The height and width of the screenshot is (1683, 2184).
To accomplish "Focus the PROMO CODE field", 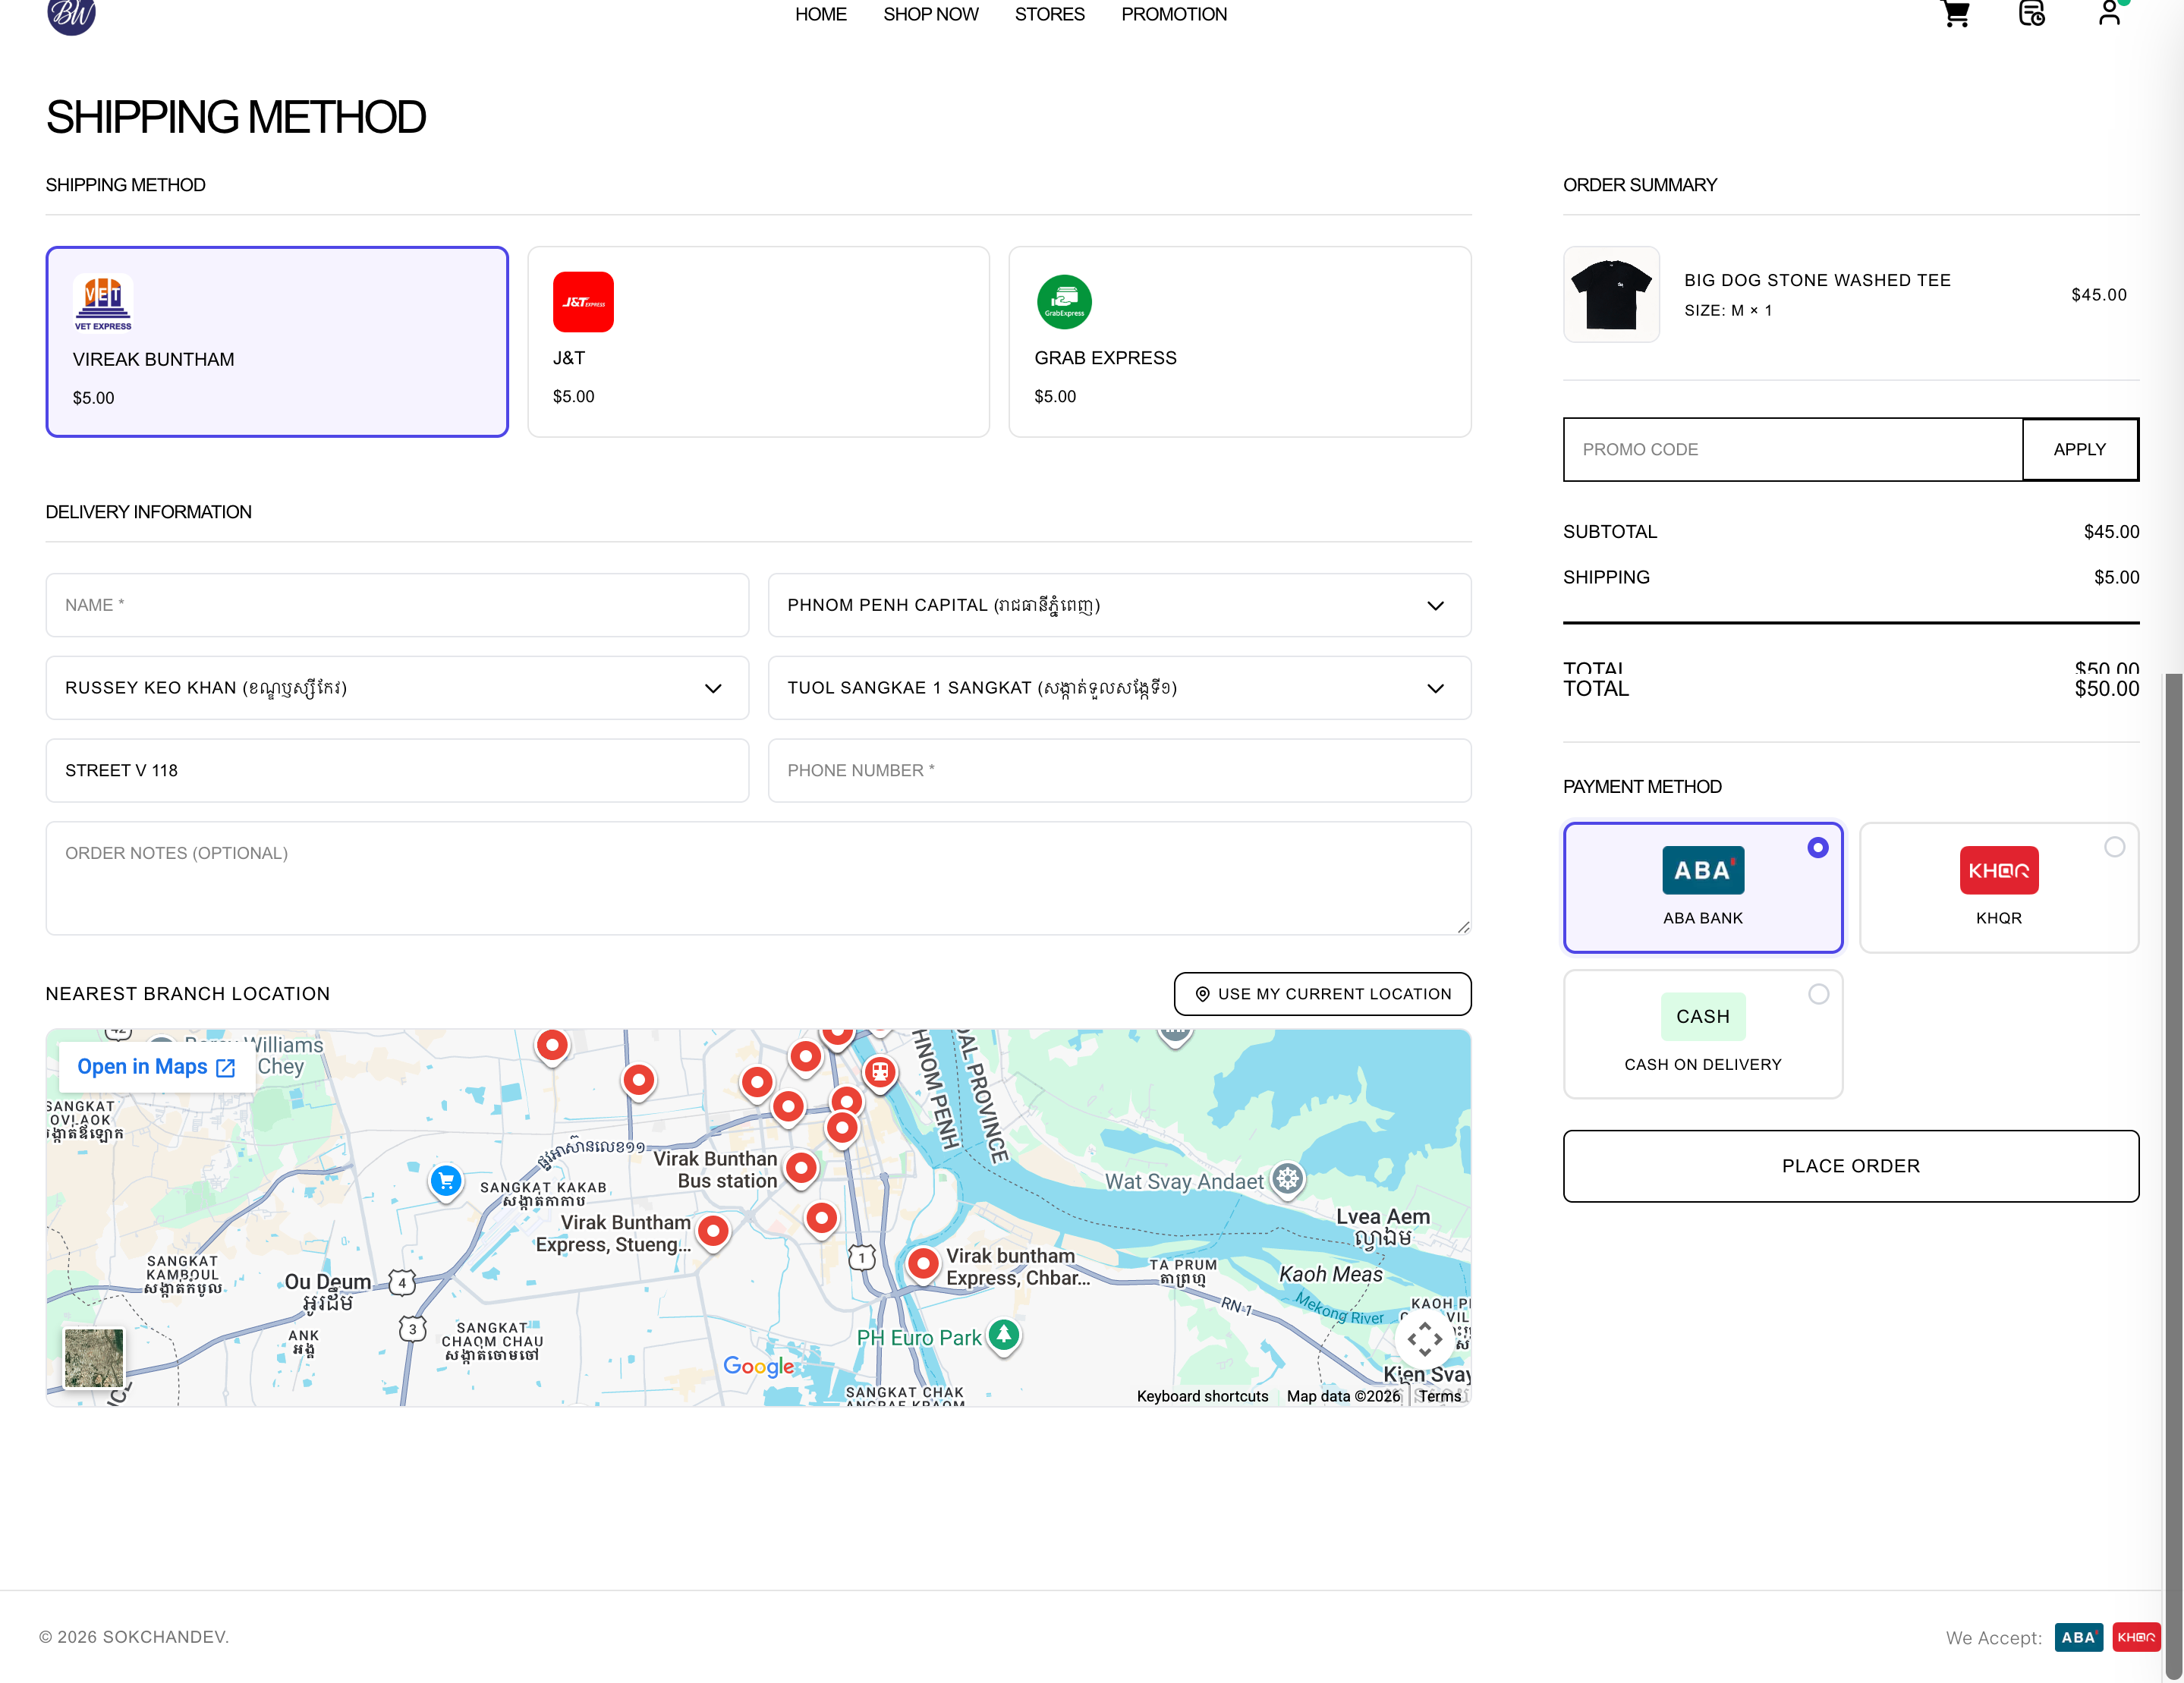I will tap(1792, 450).
